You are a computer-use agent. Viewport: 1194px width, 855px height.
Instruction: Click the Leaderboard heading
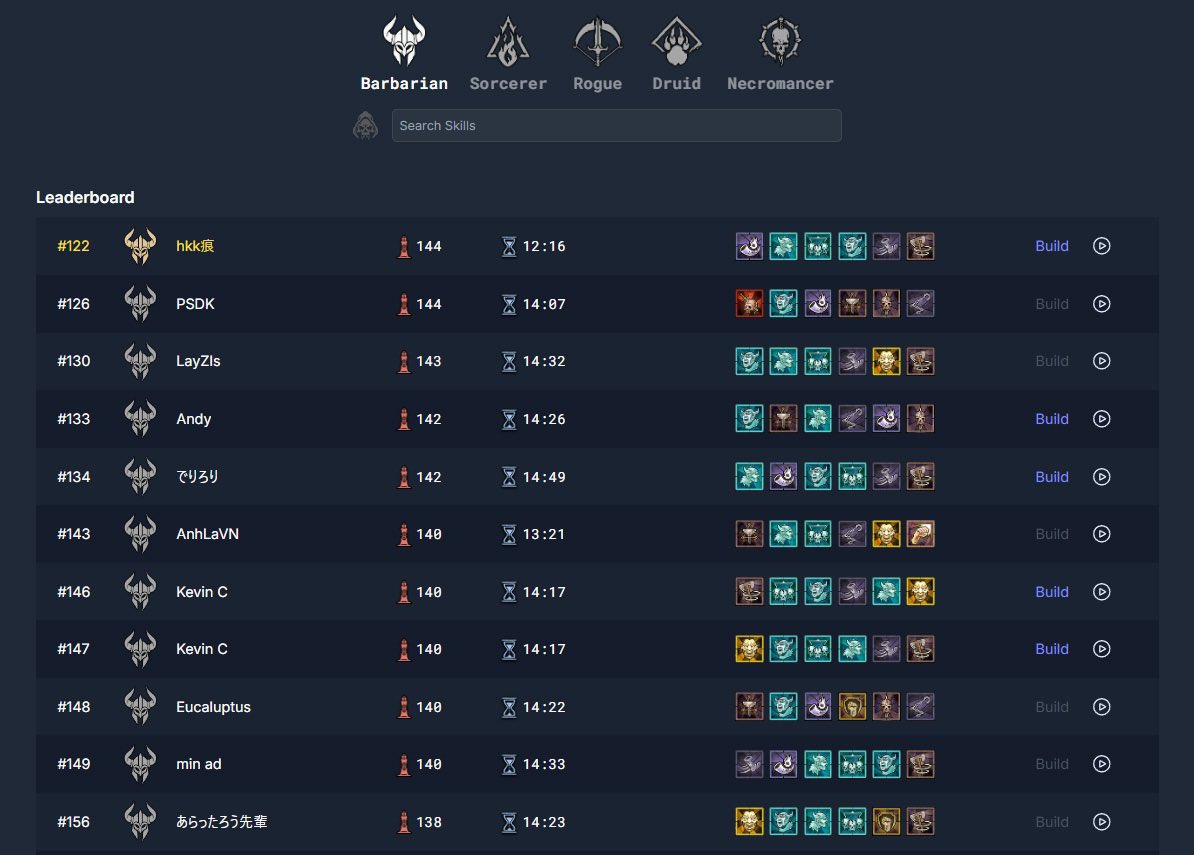(85, 197)
